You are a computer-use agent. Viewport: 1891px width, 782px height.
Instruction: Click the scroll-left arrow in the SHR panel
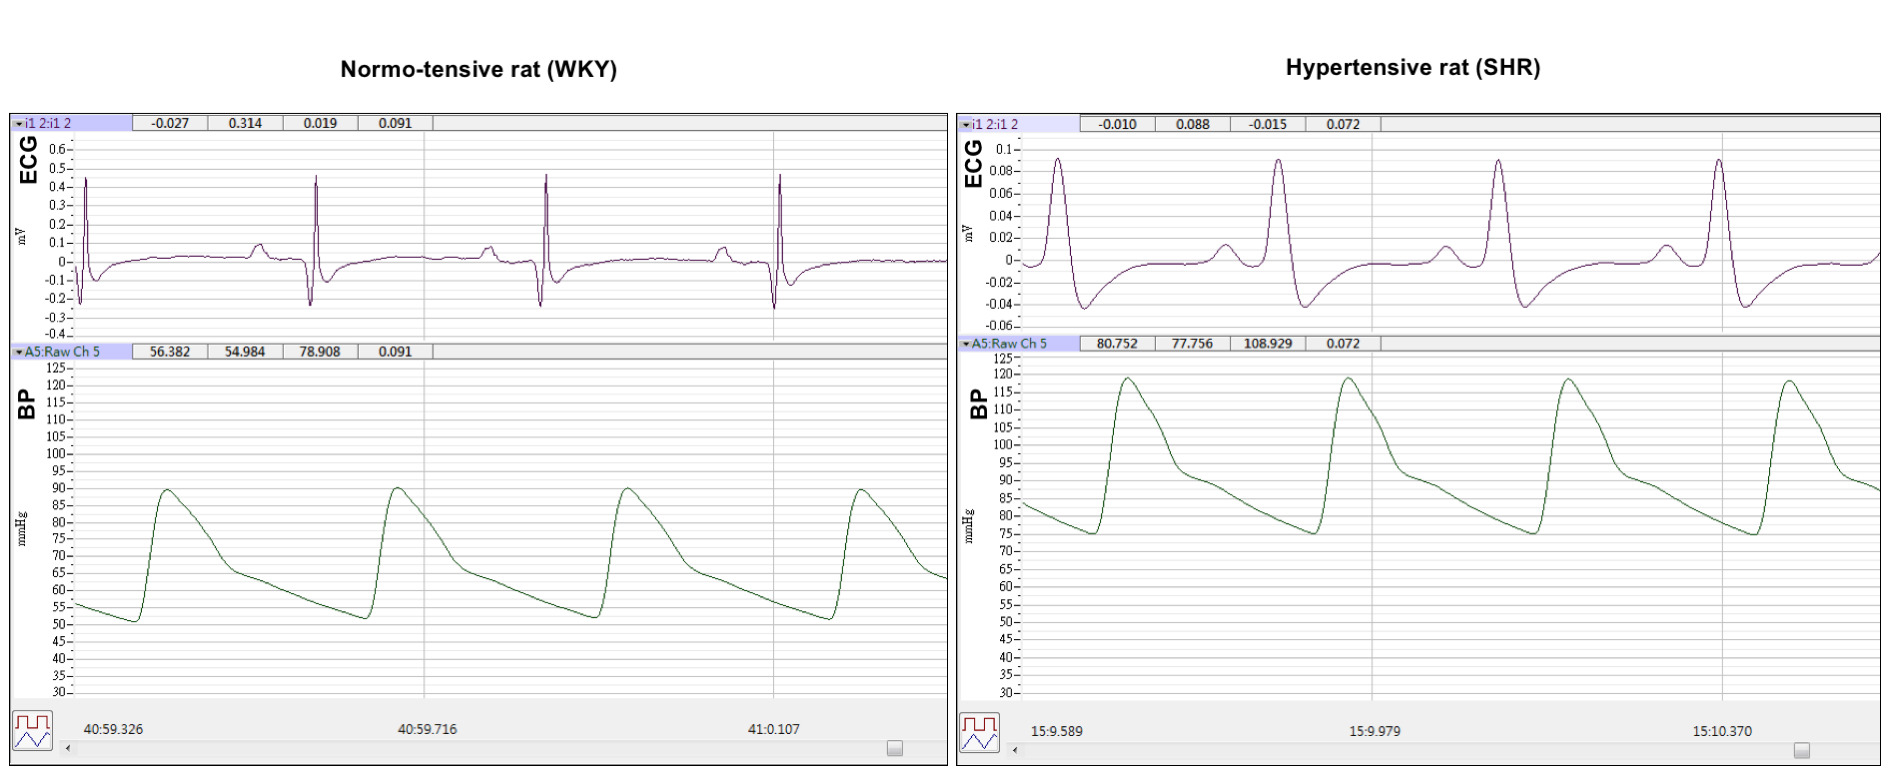(1015, 749)
